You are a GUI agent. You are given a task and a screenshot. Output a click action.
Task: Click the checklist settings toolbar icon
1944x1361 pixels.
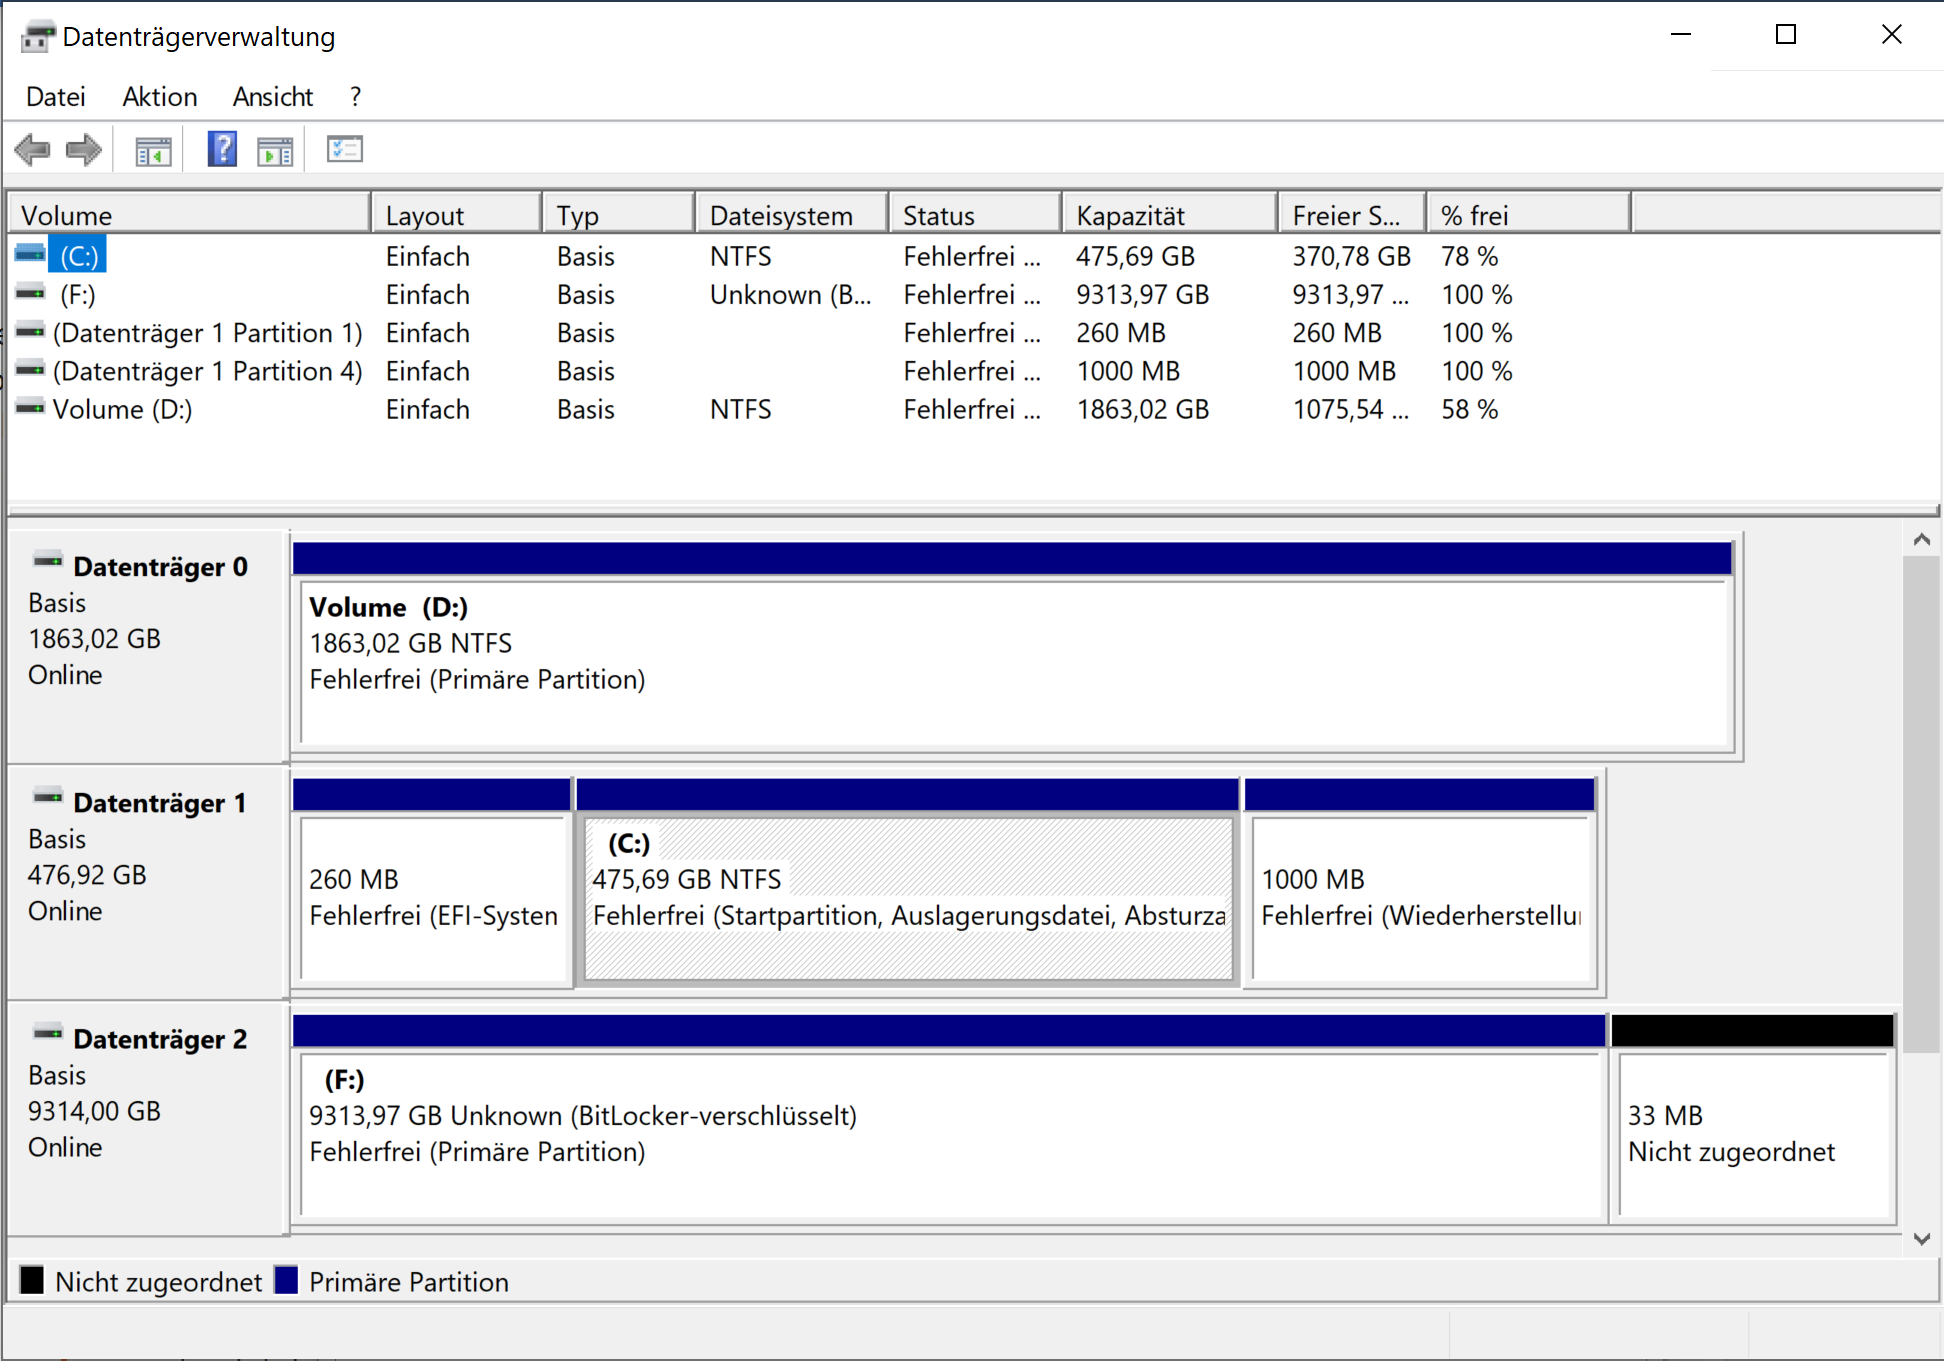coord(344,150)
